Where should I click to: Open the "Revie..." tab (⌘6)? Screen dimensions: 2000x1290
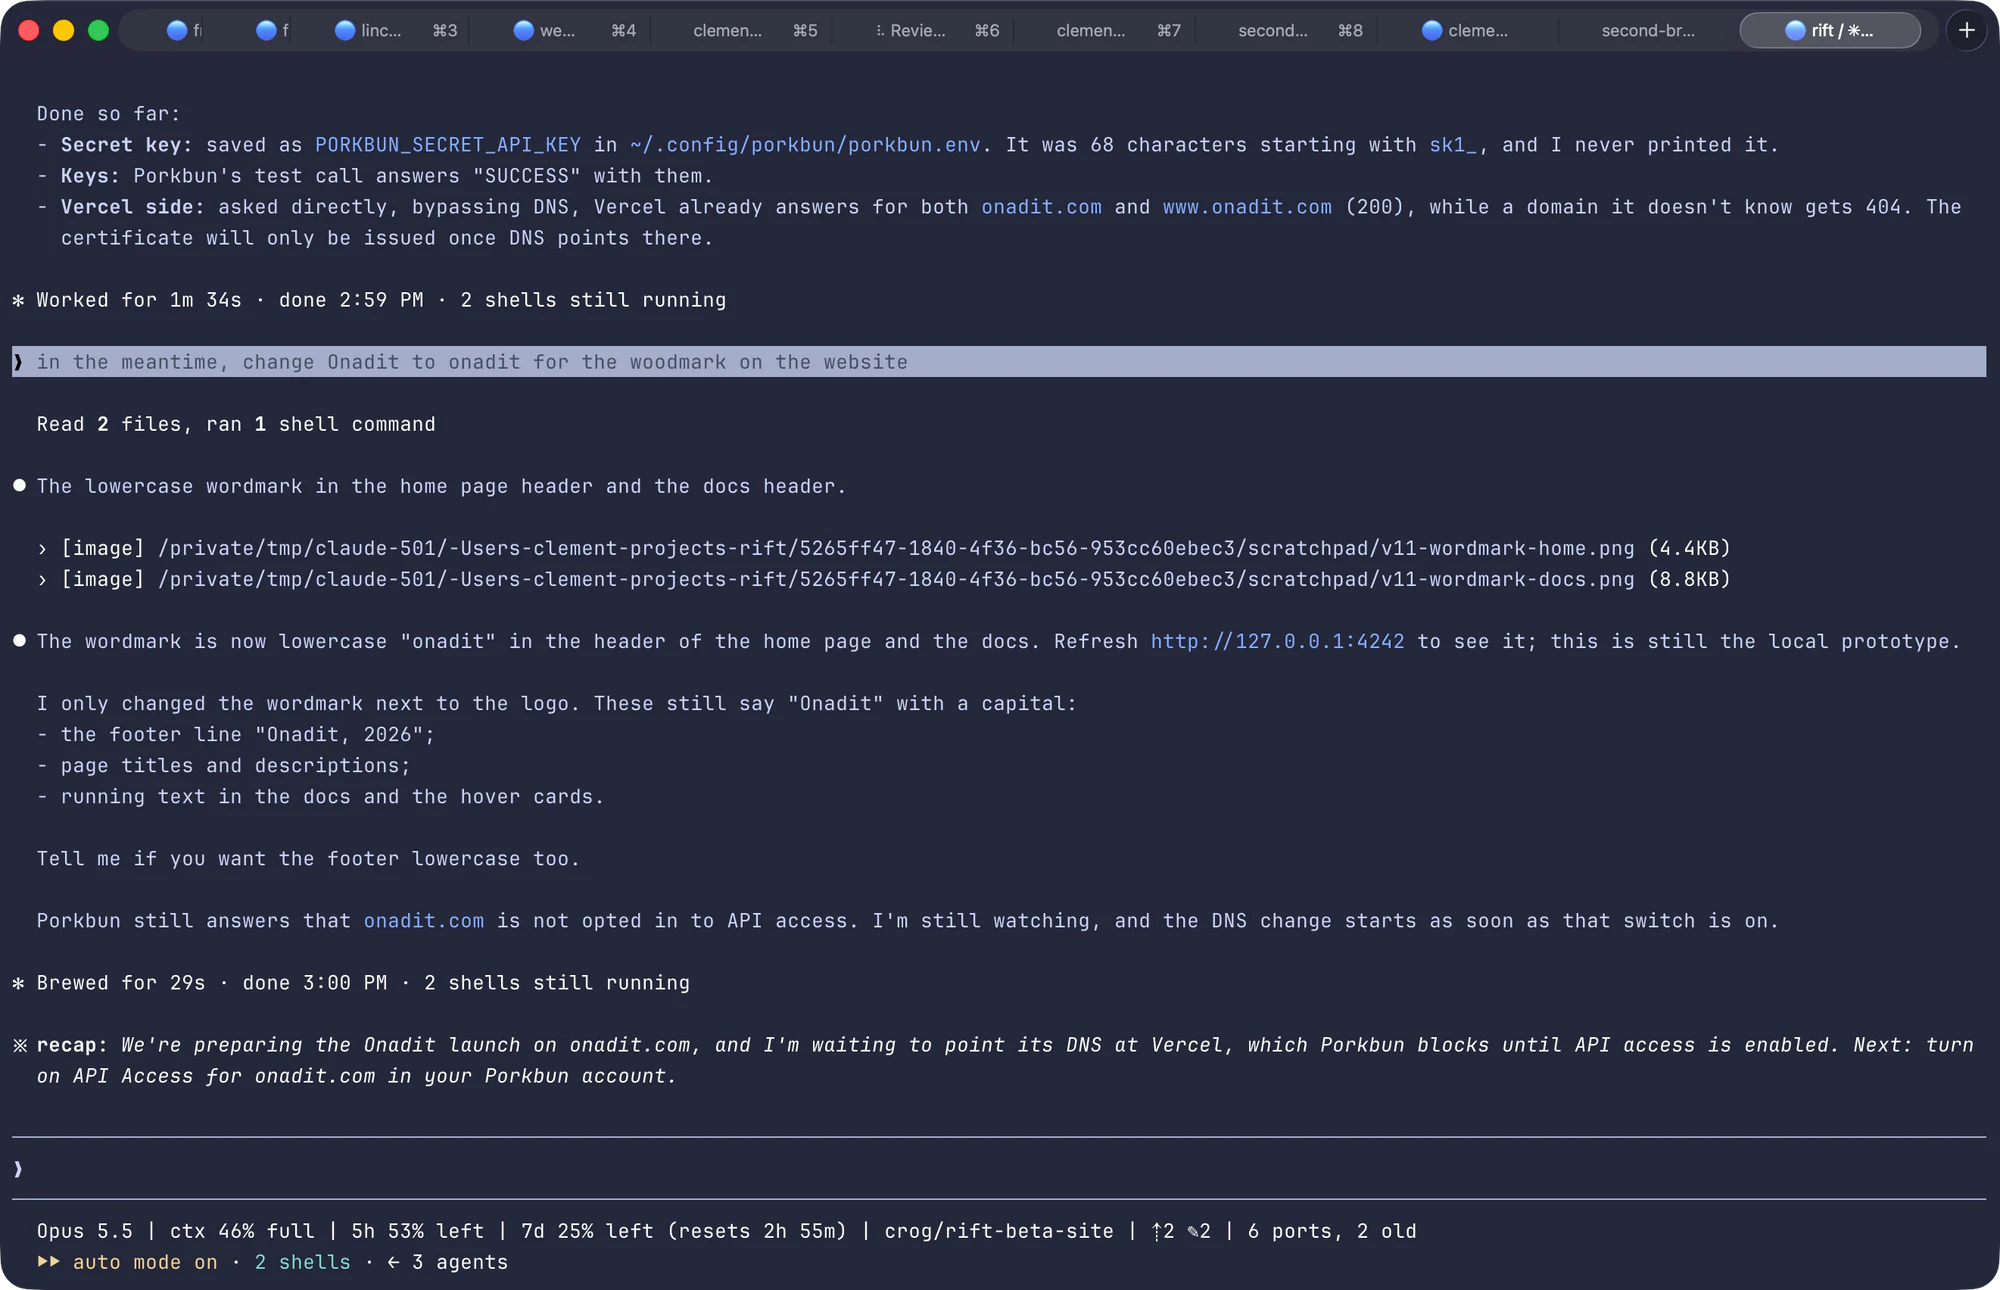(937, 30)
